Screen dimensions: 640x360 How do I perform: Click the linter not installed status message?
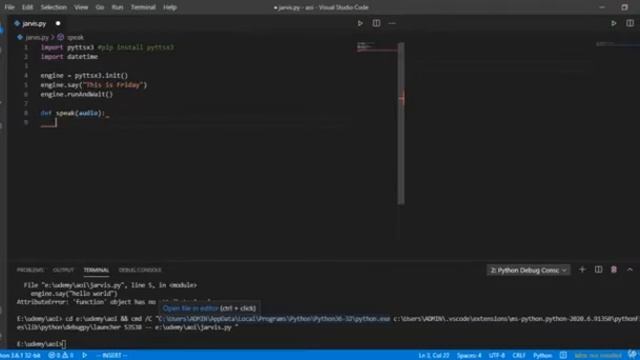tap(598, 356)
